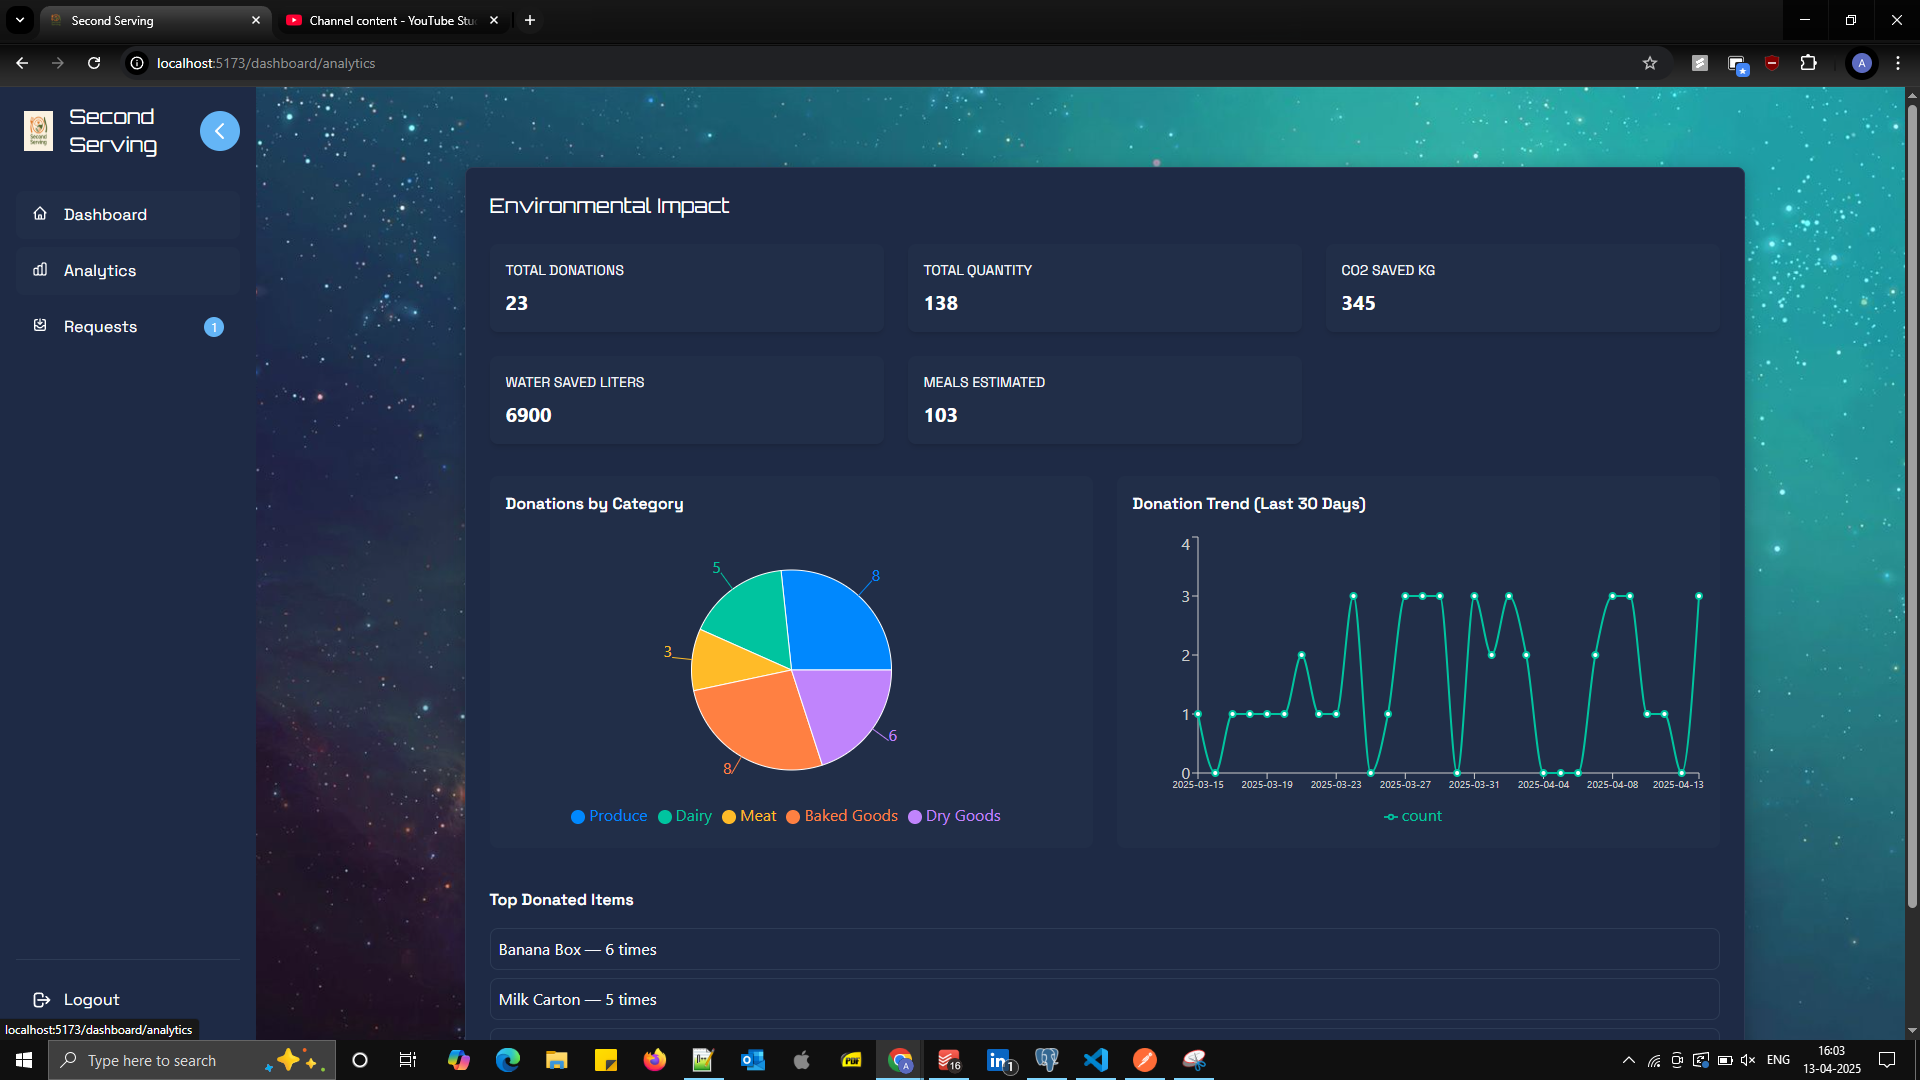
Task: Click the orange Baked Goods pie slice
Action: (760, 718)
